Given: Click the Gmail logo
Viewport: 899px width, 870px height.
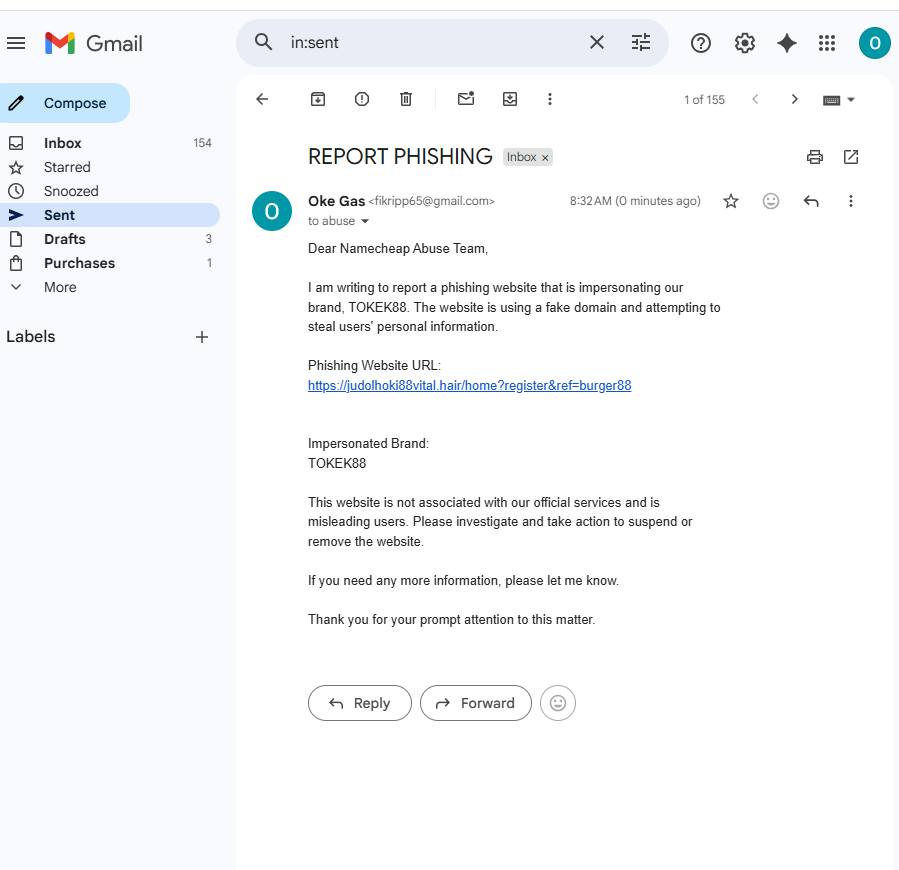Looking at the screenshot, I should [94, 43].
